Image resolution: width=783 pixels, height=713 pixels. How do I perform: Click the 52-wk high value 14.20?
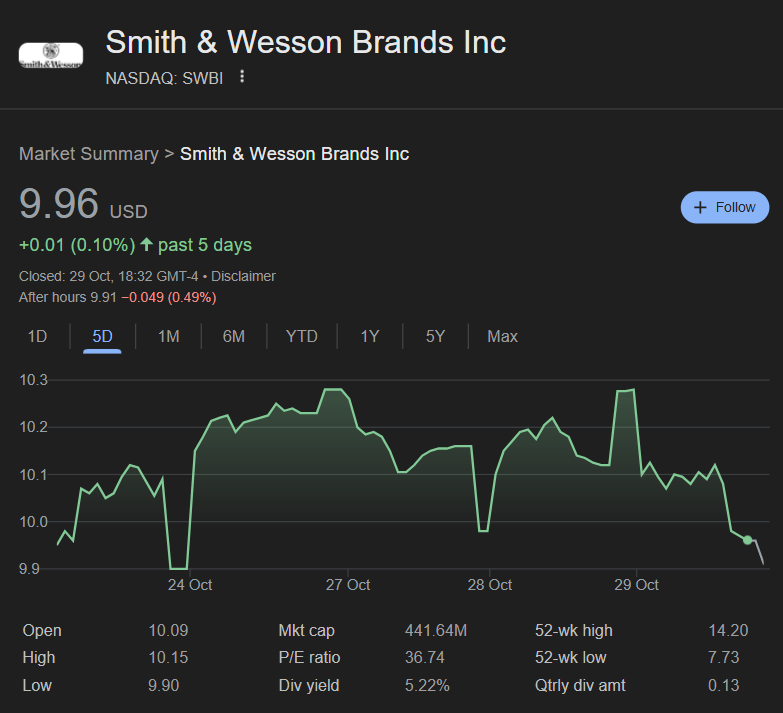(729, 631)
